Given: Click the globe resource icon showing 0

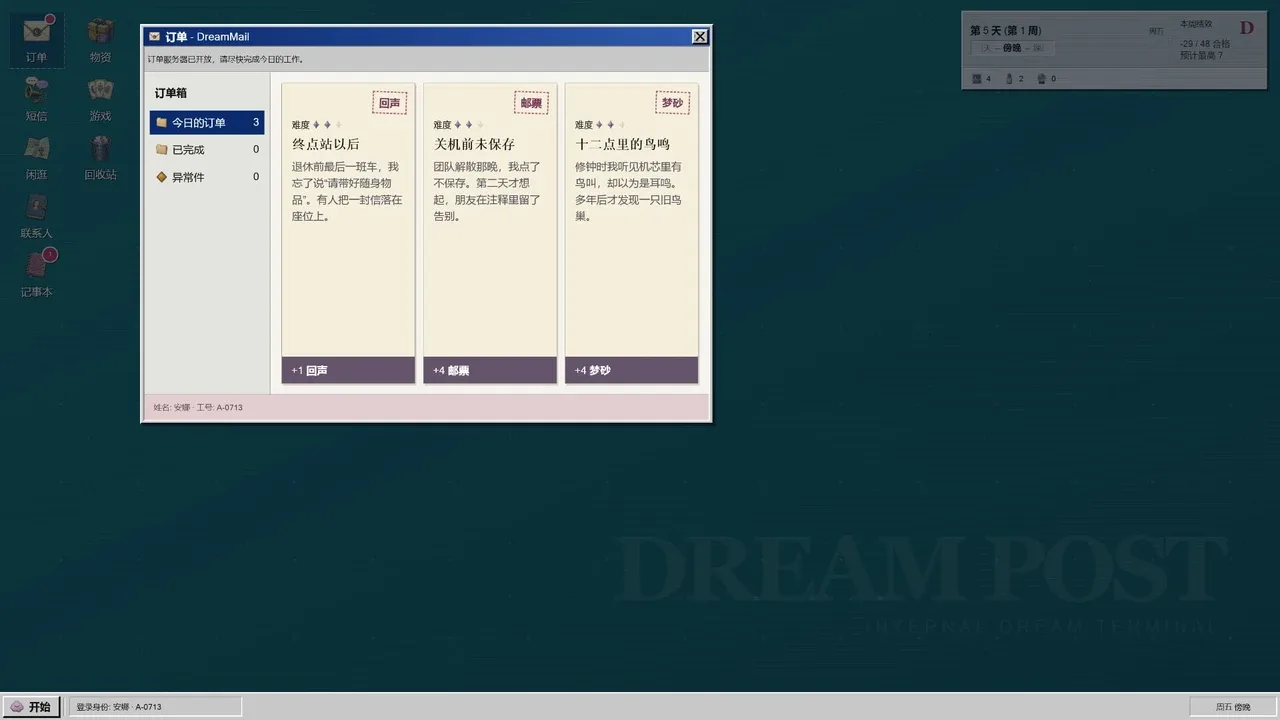Looking at the screenshot, I should point(1042,78).
